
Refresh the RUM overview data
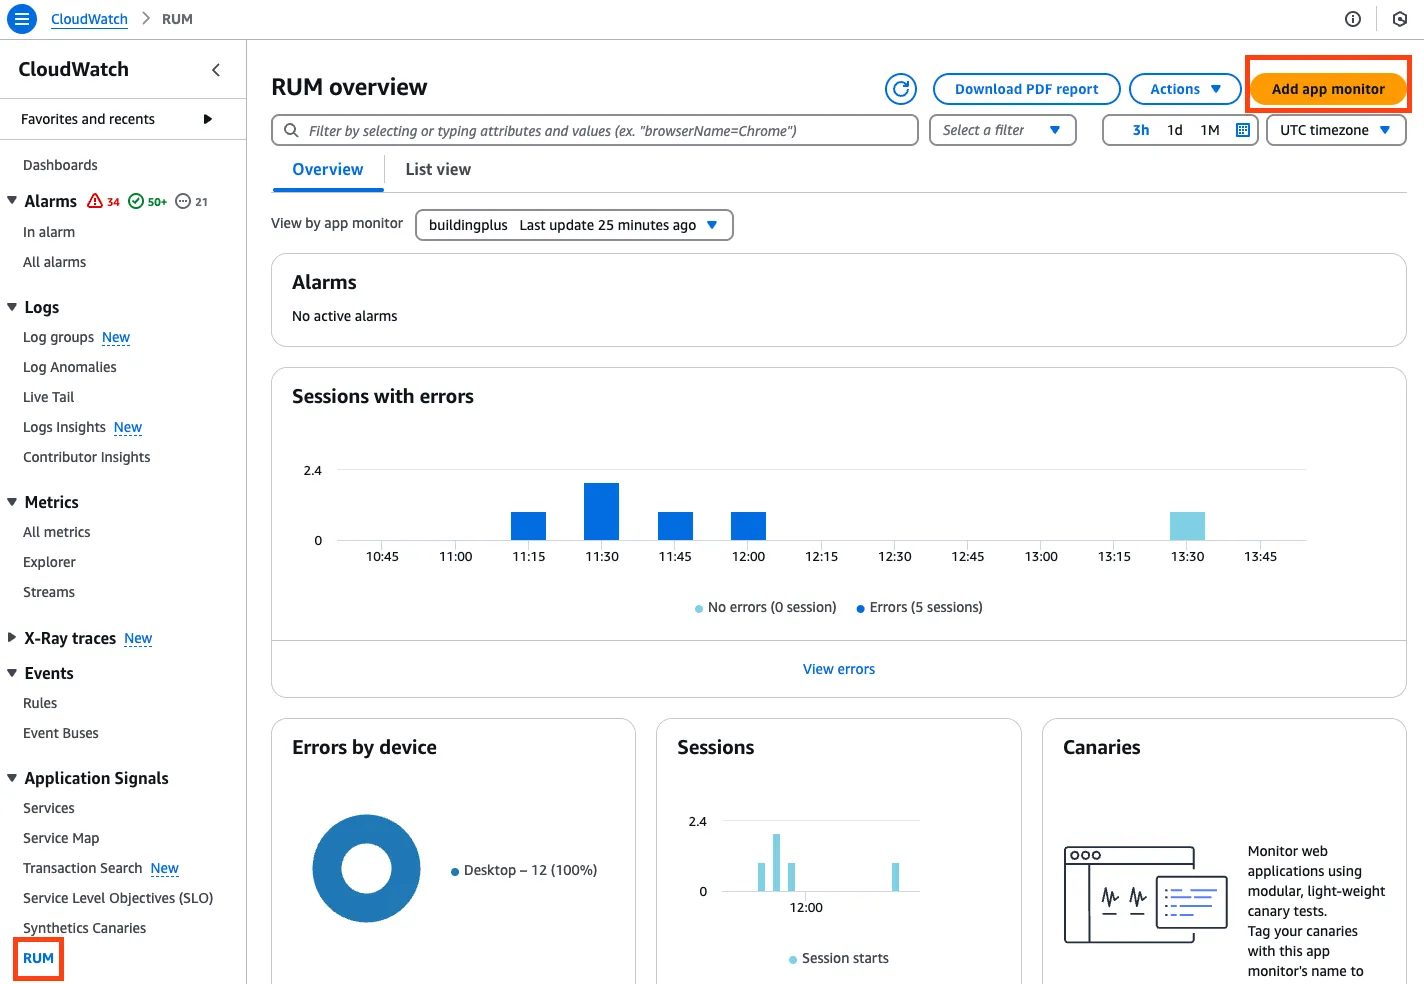coord(901,89)
